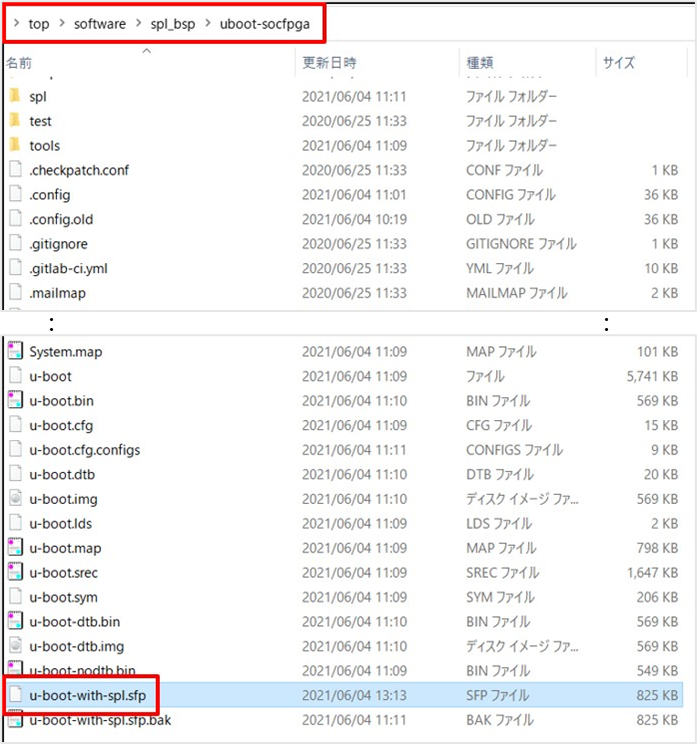Select the u-boot.srec file icon
Screen dimensions: 697x744
pyautogui.click(x=15, y=572)
